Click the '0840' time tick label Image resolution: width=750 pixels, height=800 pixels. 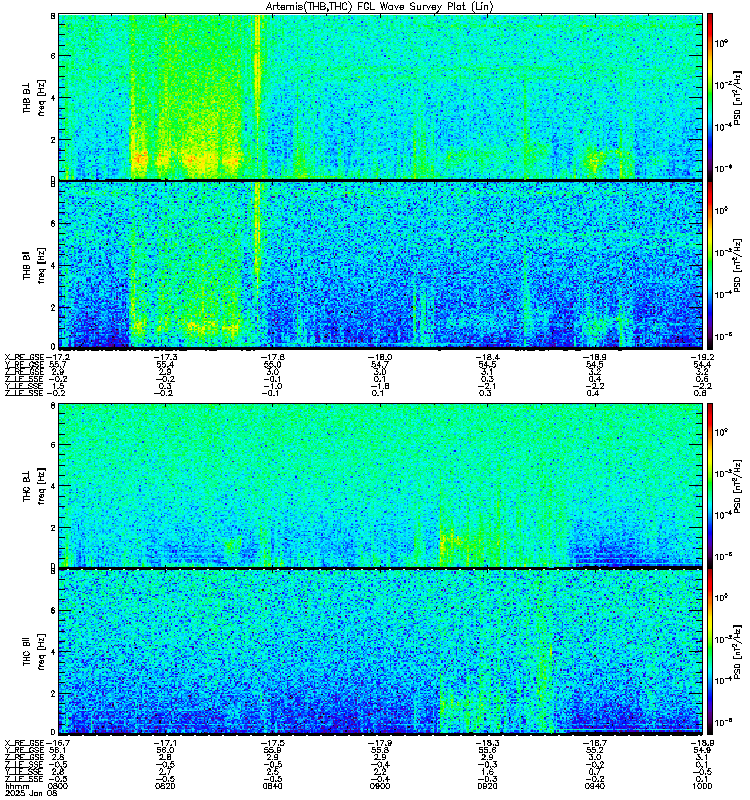(272, 786)
